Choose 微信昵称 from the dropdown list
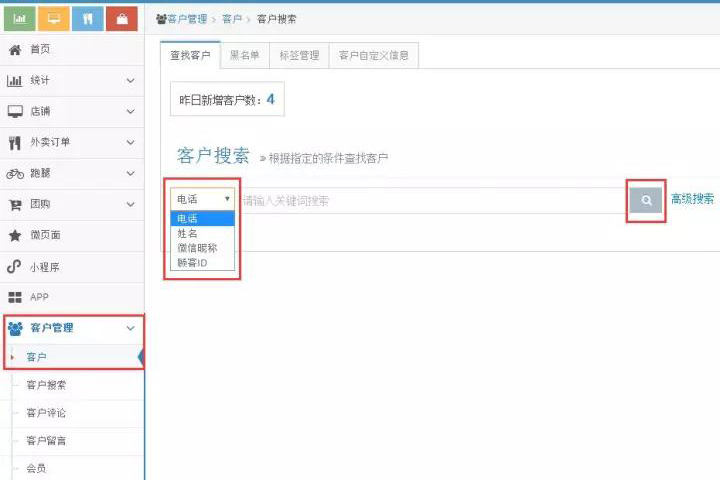 (x=202, y=248)
